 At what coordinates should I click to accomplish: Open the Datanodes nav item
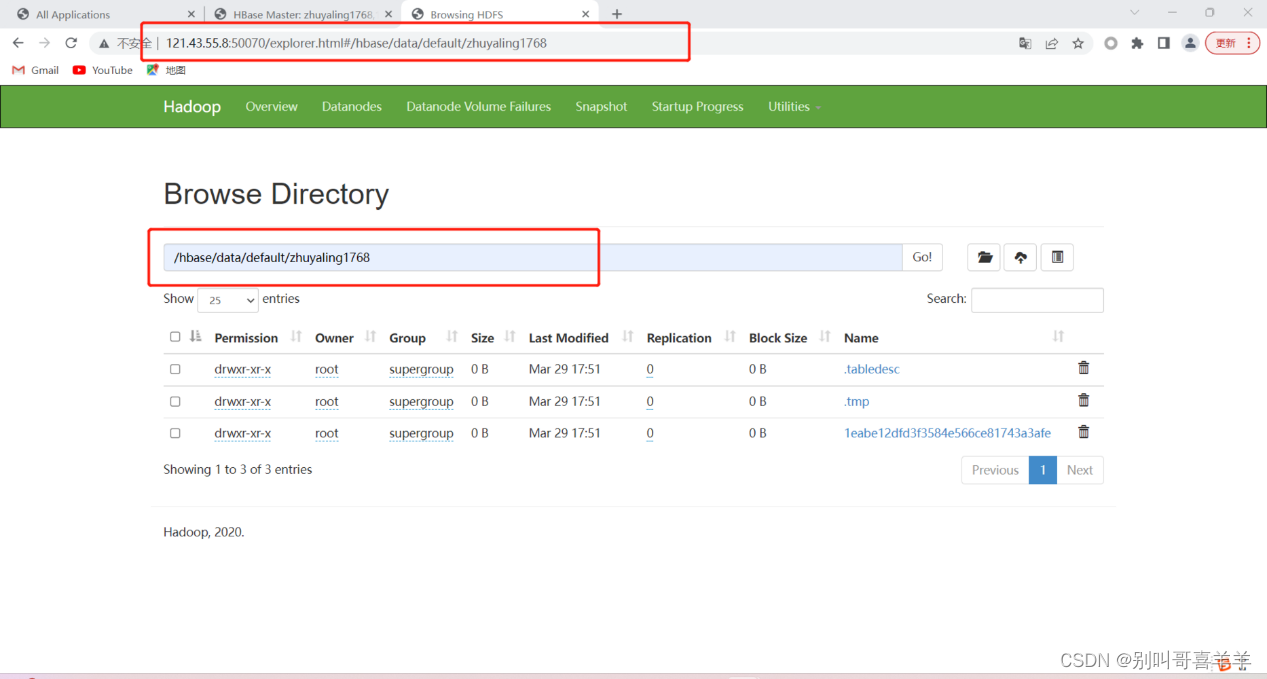click(x=352, y=107)
